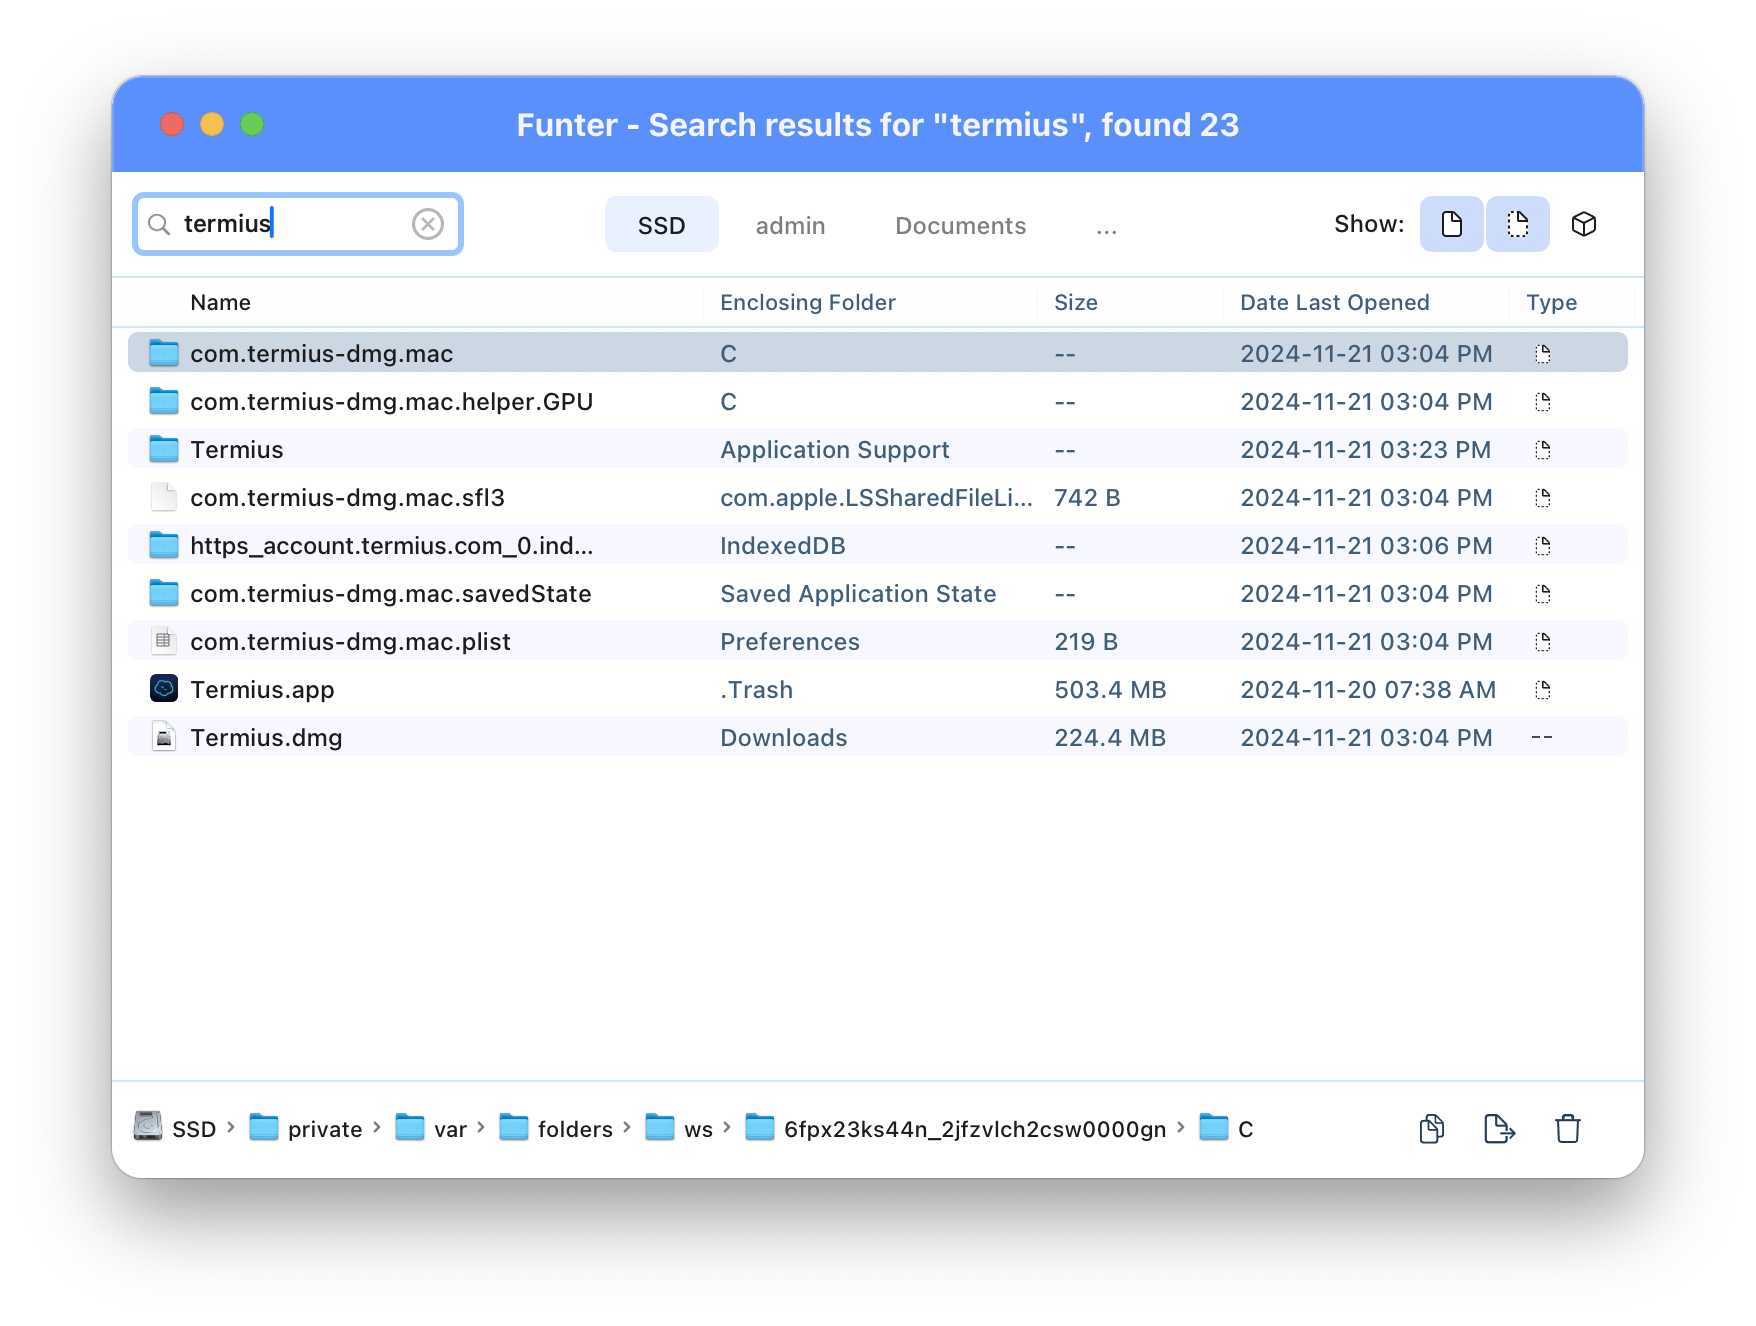Select the Termius.dmg disk image icon
Image resolution: width=1756 pixels, height=1326 pixels.
coord(164,737)
